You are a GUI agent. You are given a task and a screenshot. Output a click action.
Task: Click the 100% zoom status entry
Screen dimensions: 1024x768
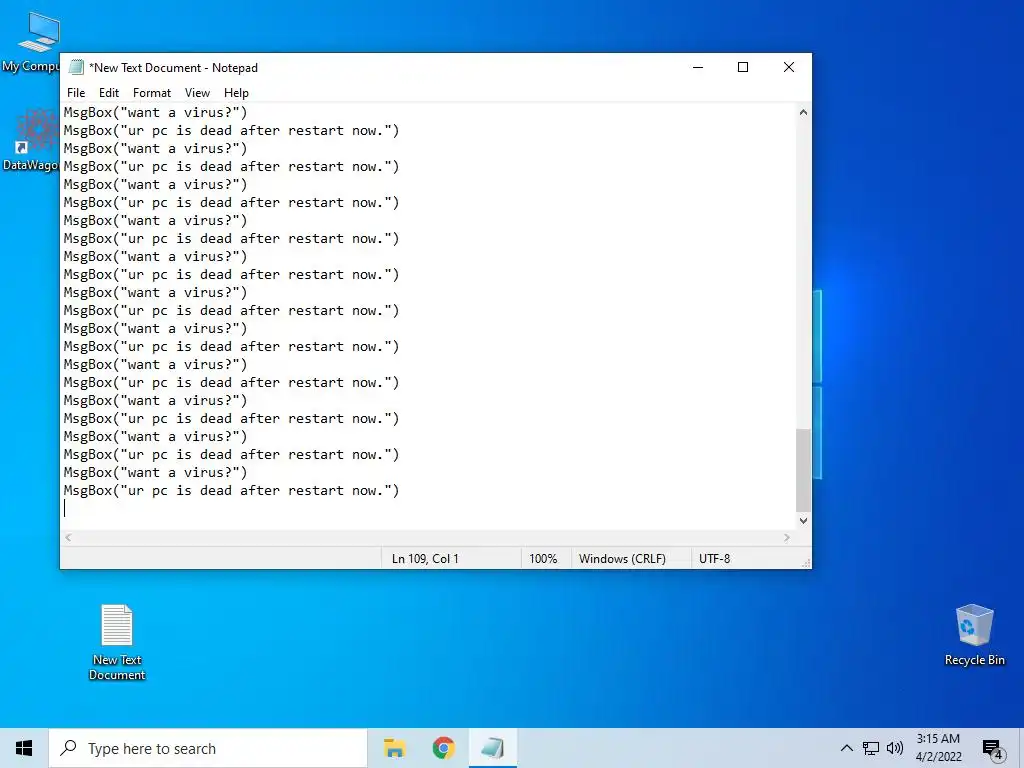pos(543,559)
